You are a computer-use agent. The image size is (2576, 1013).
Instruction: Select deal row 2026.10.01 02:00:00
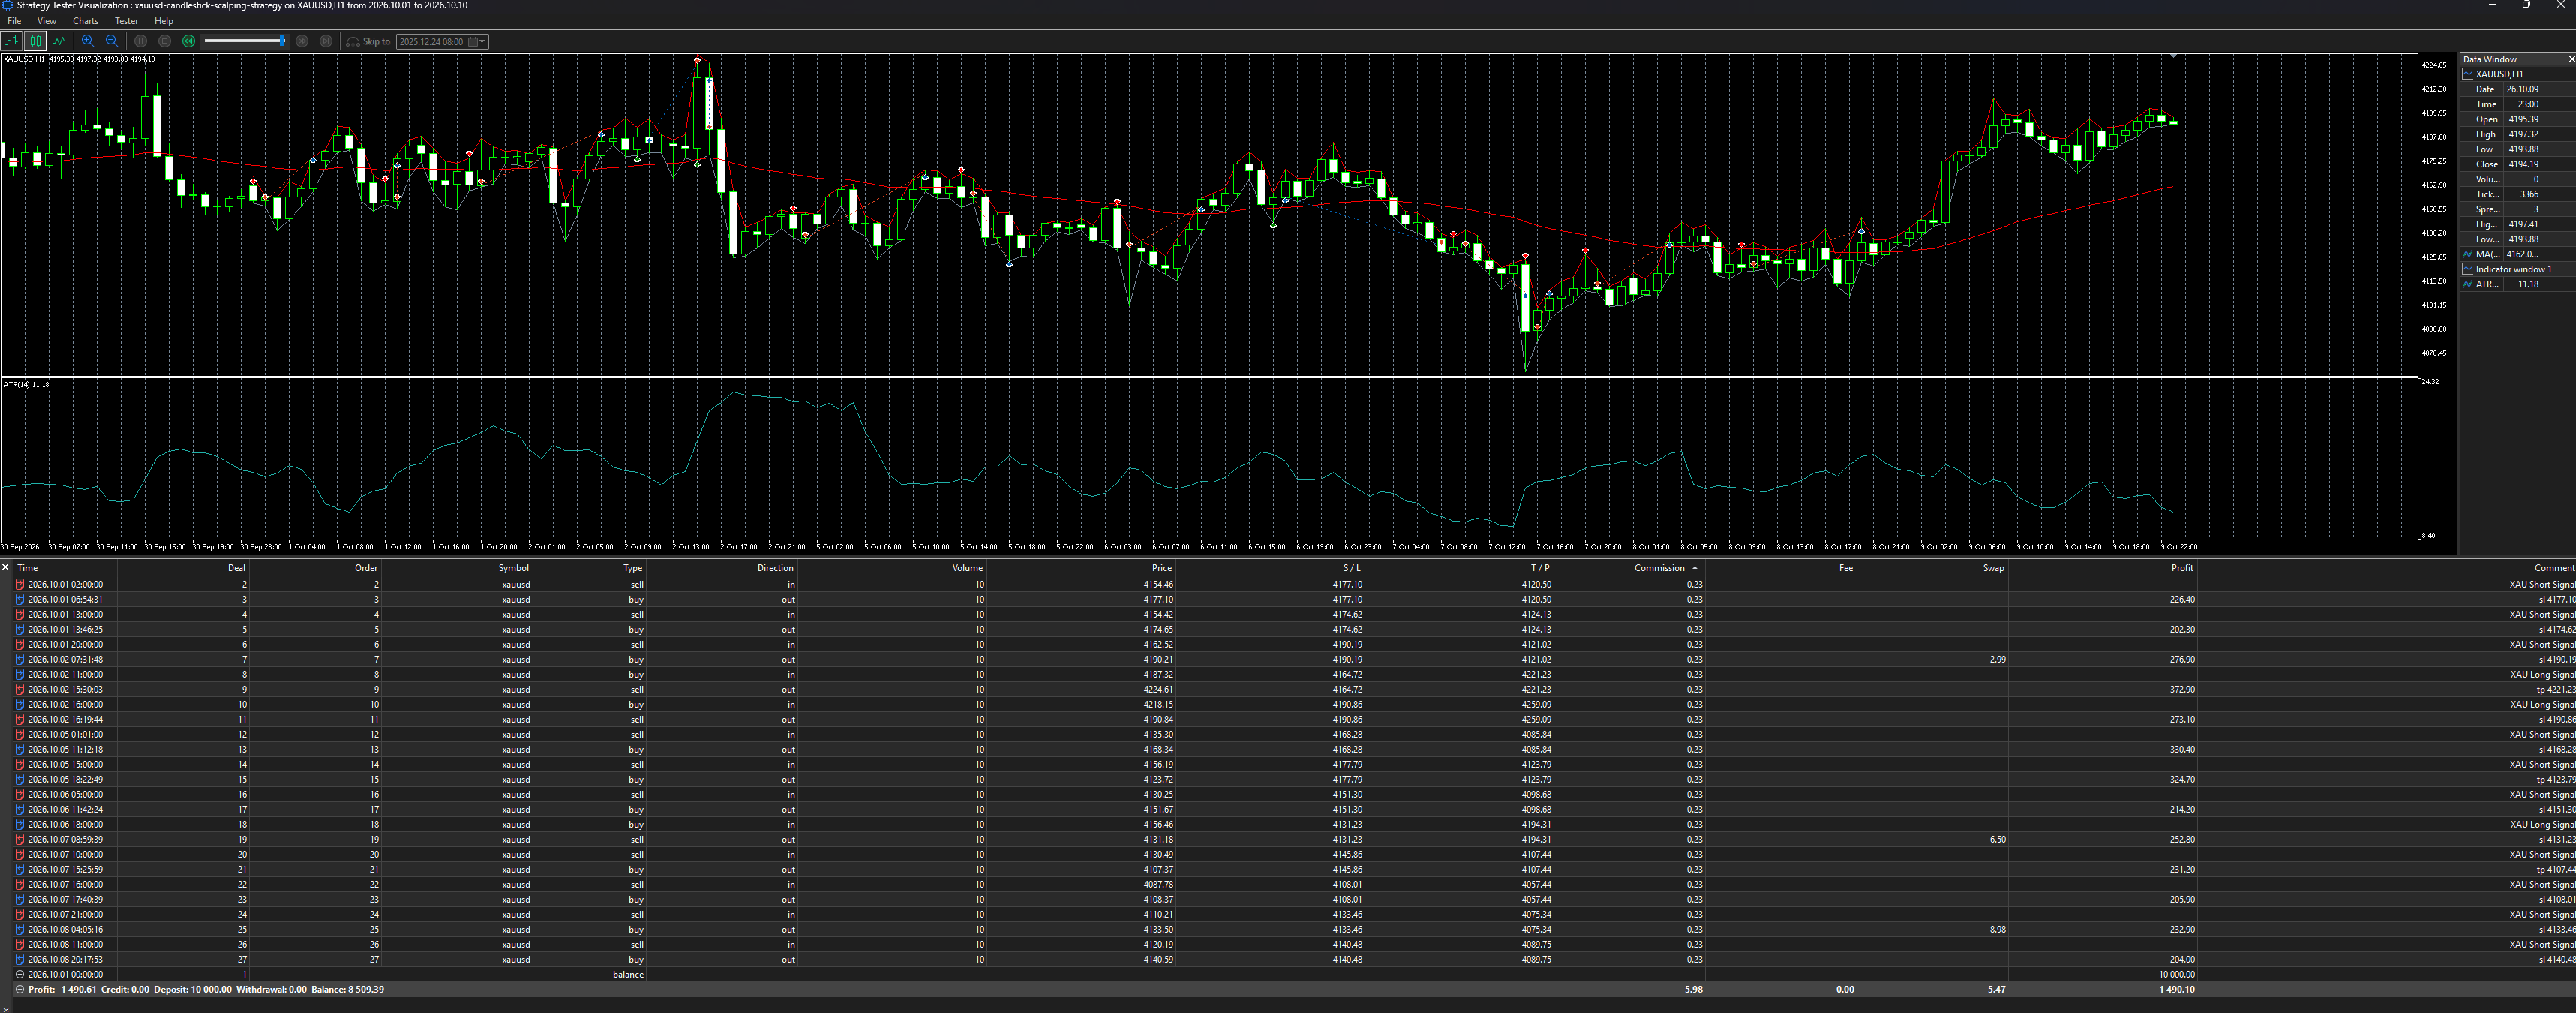1295,584
